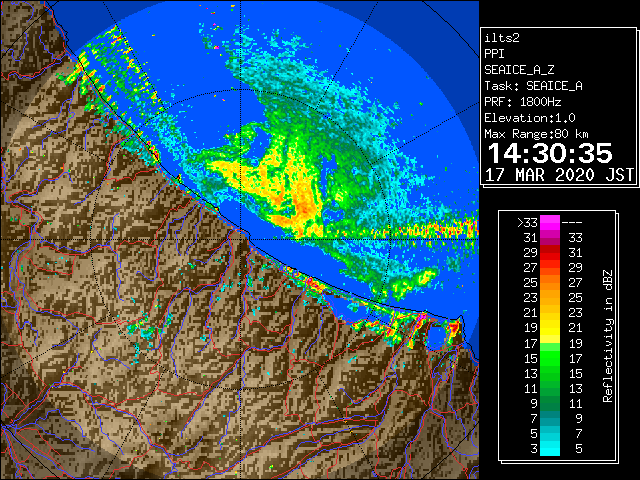
Task: Click the 'Reflectivity in dBZ' axis label
Action: [608, 336]
